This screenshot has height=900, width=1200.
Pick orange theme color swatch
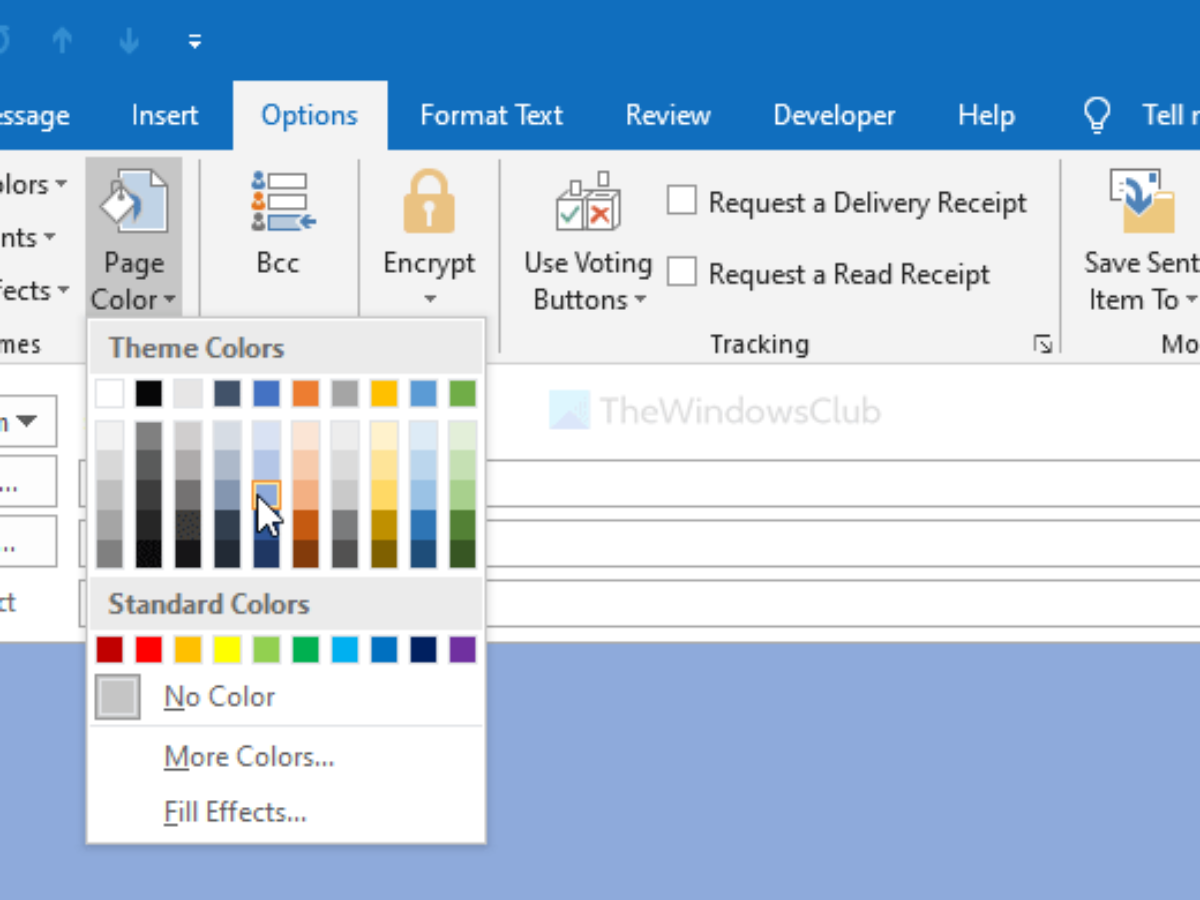305,393
